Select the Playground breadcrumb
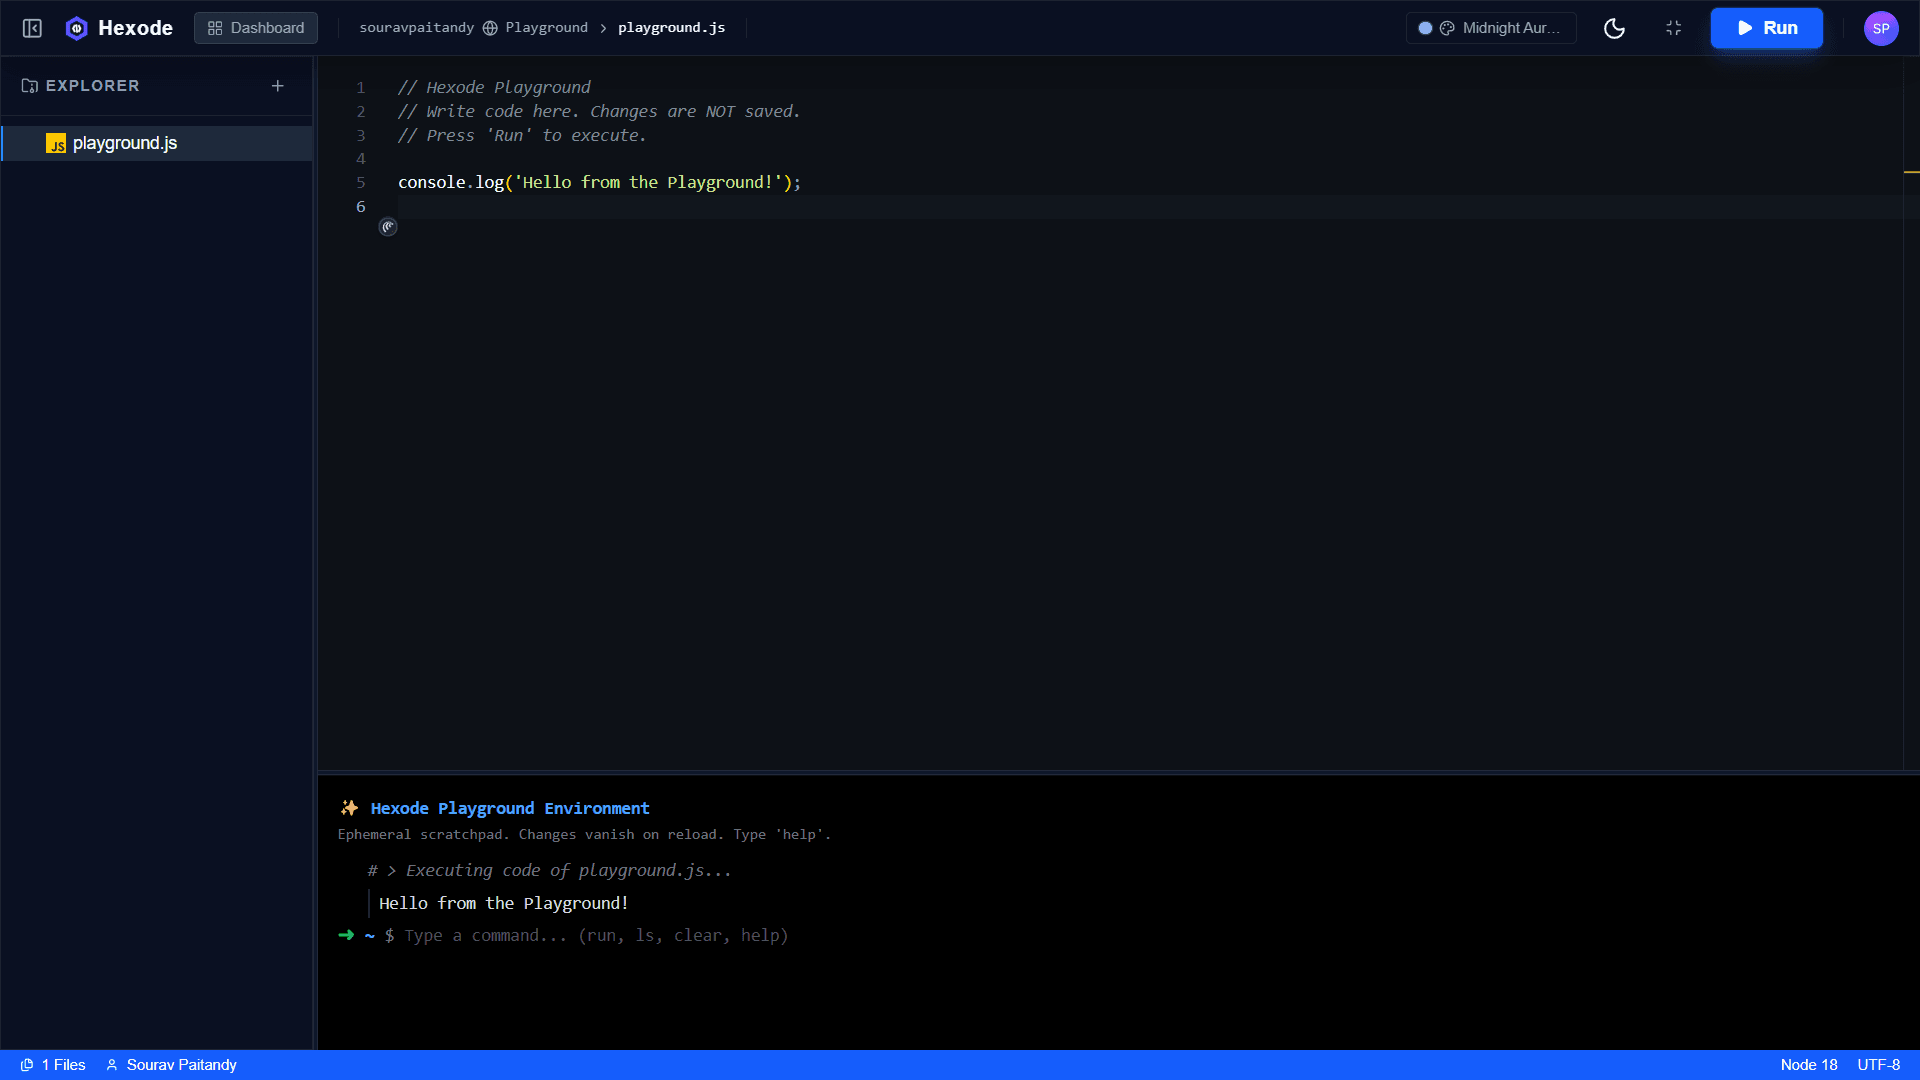1920x1080 pixels. click(x=546, y=28)
